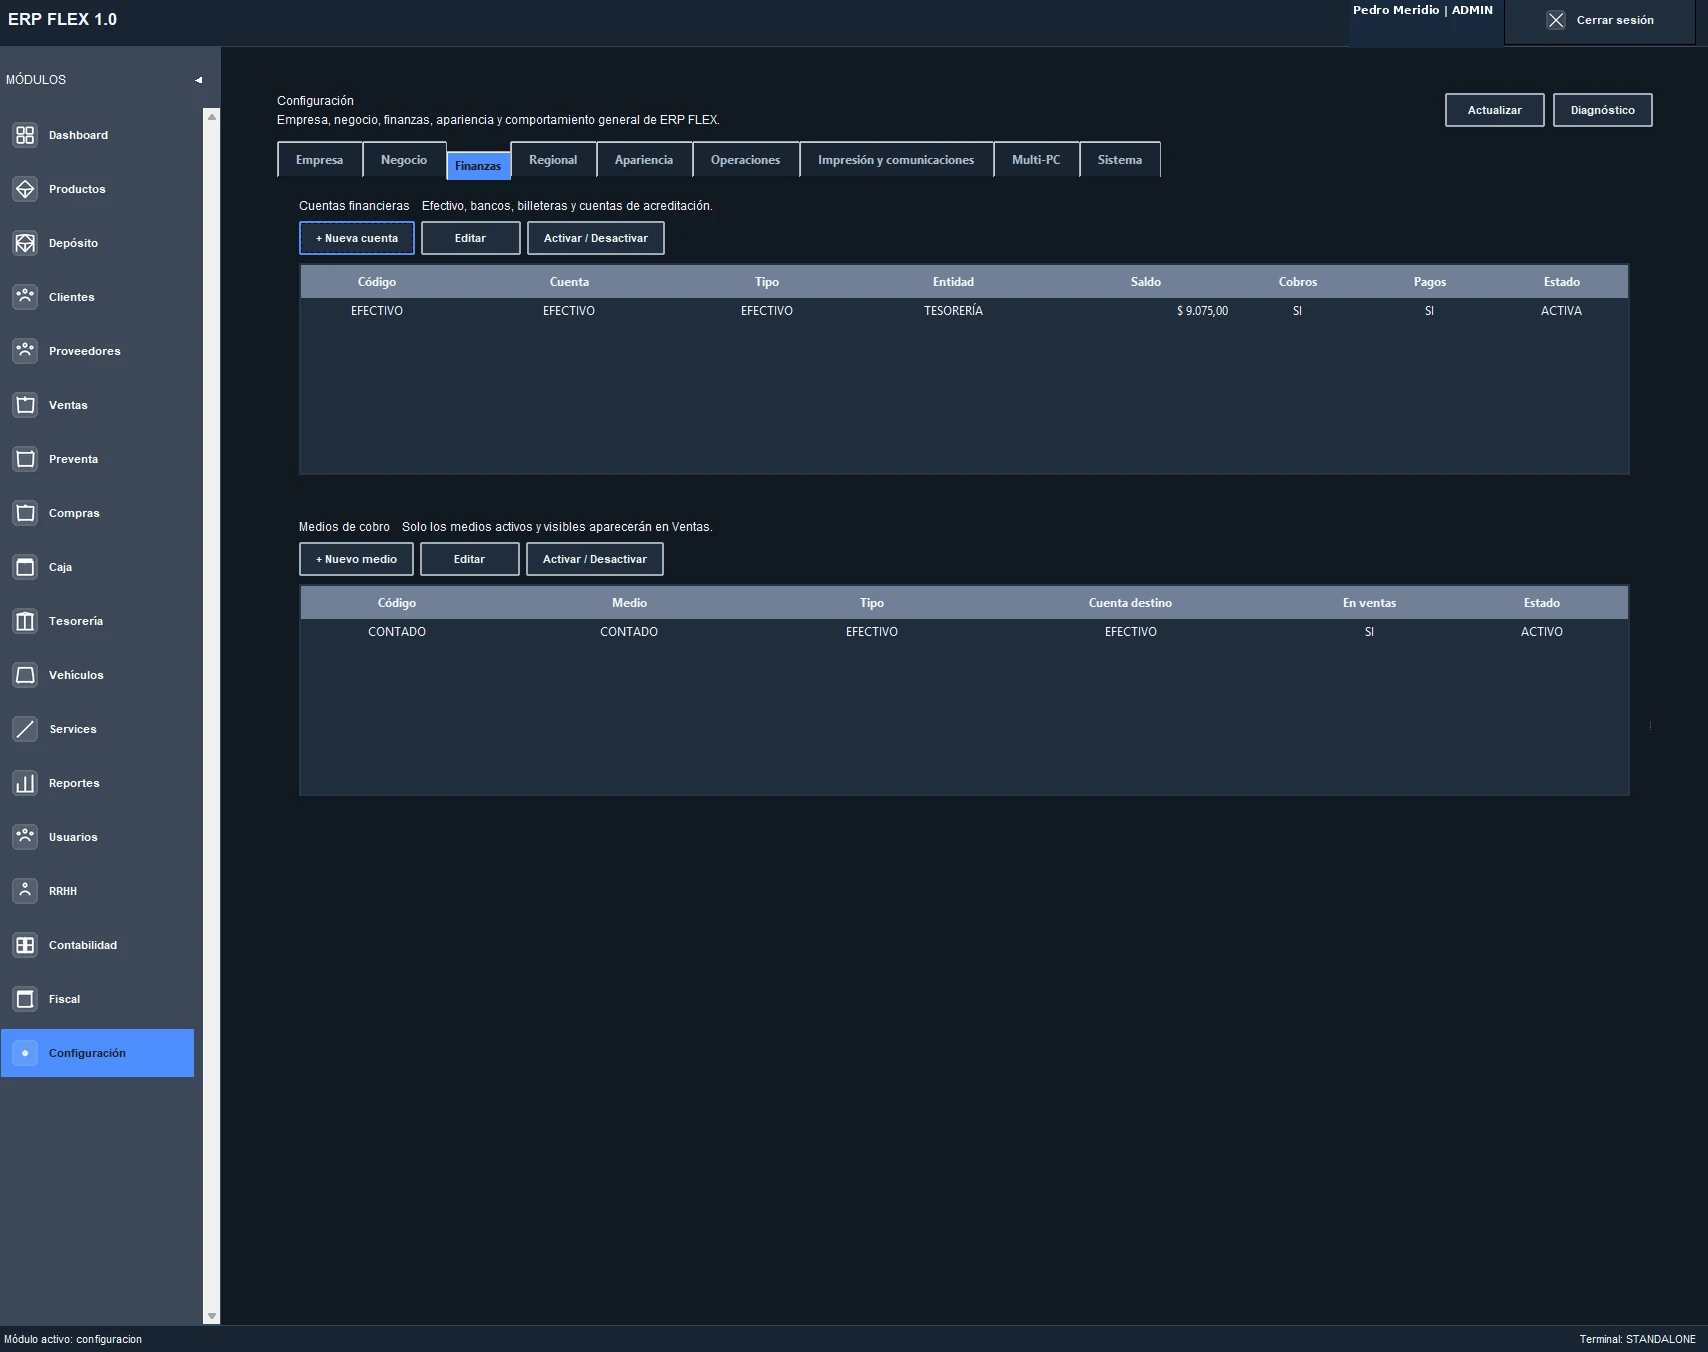Open the Proveedores module icon

click(x=25, y=351)
